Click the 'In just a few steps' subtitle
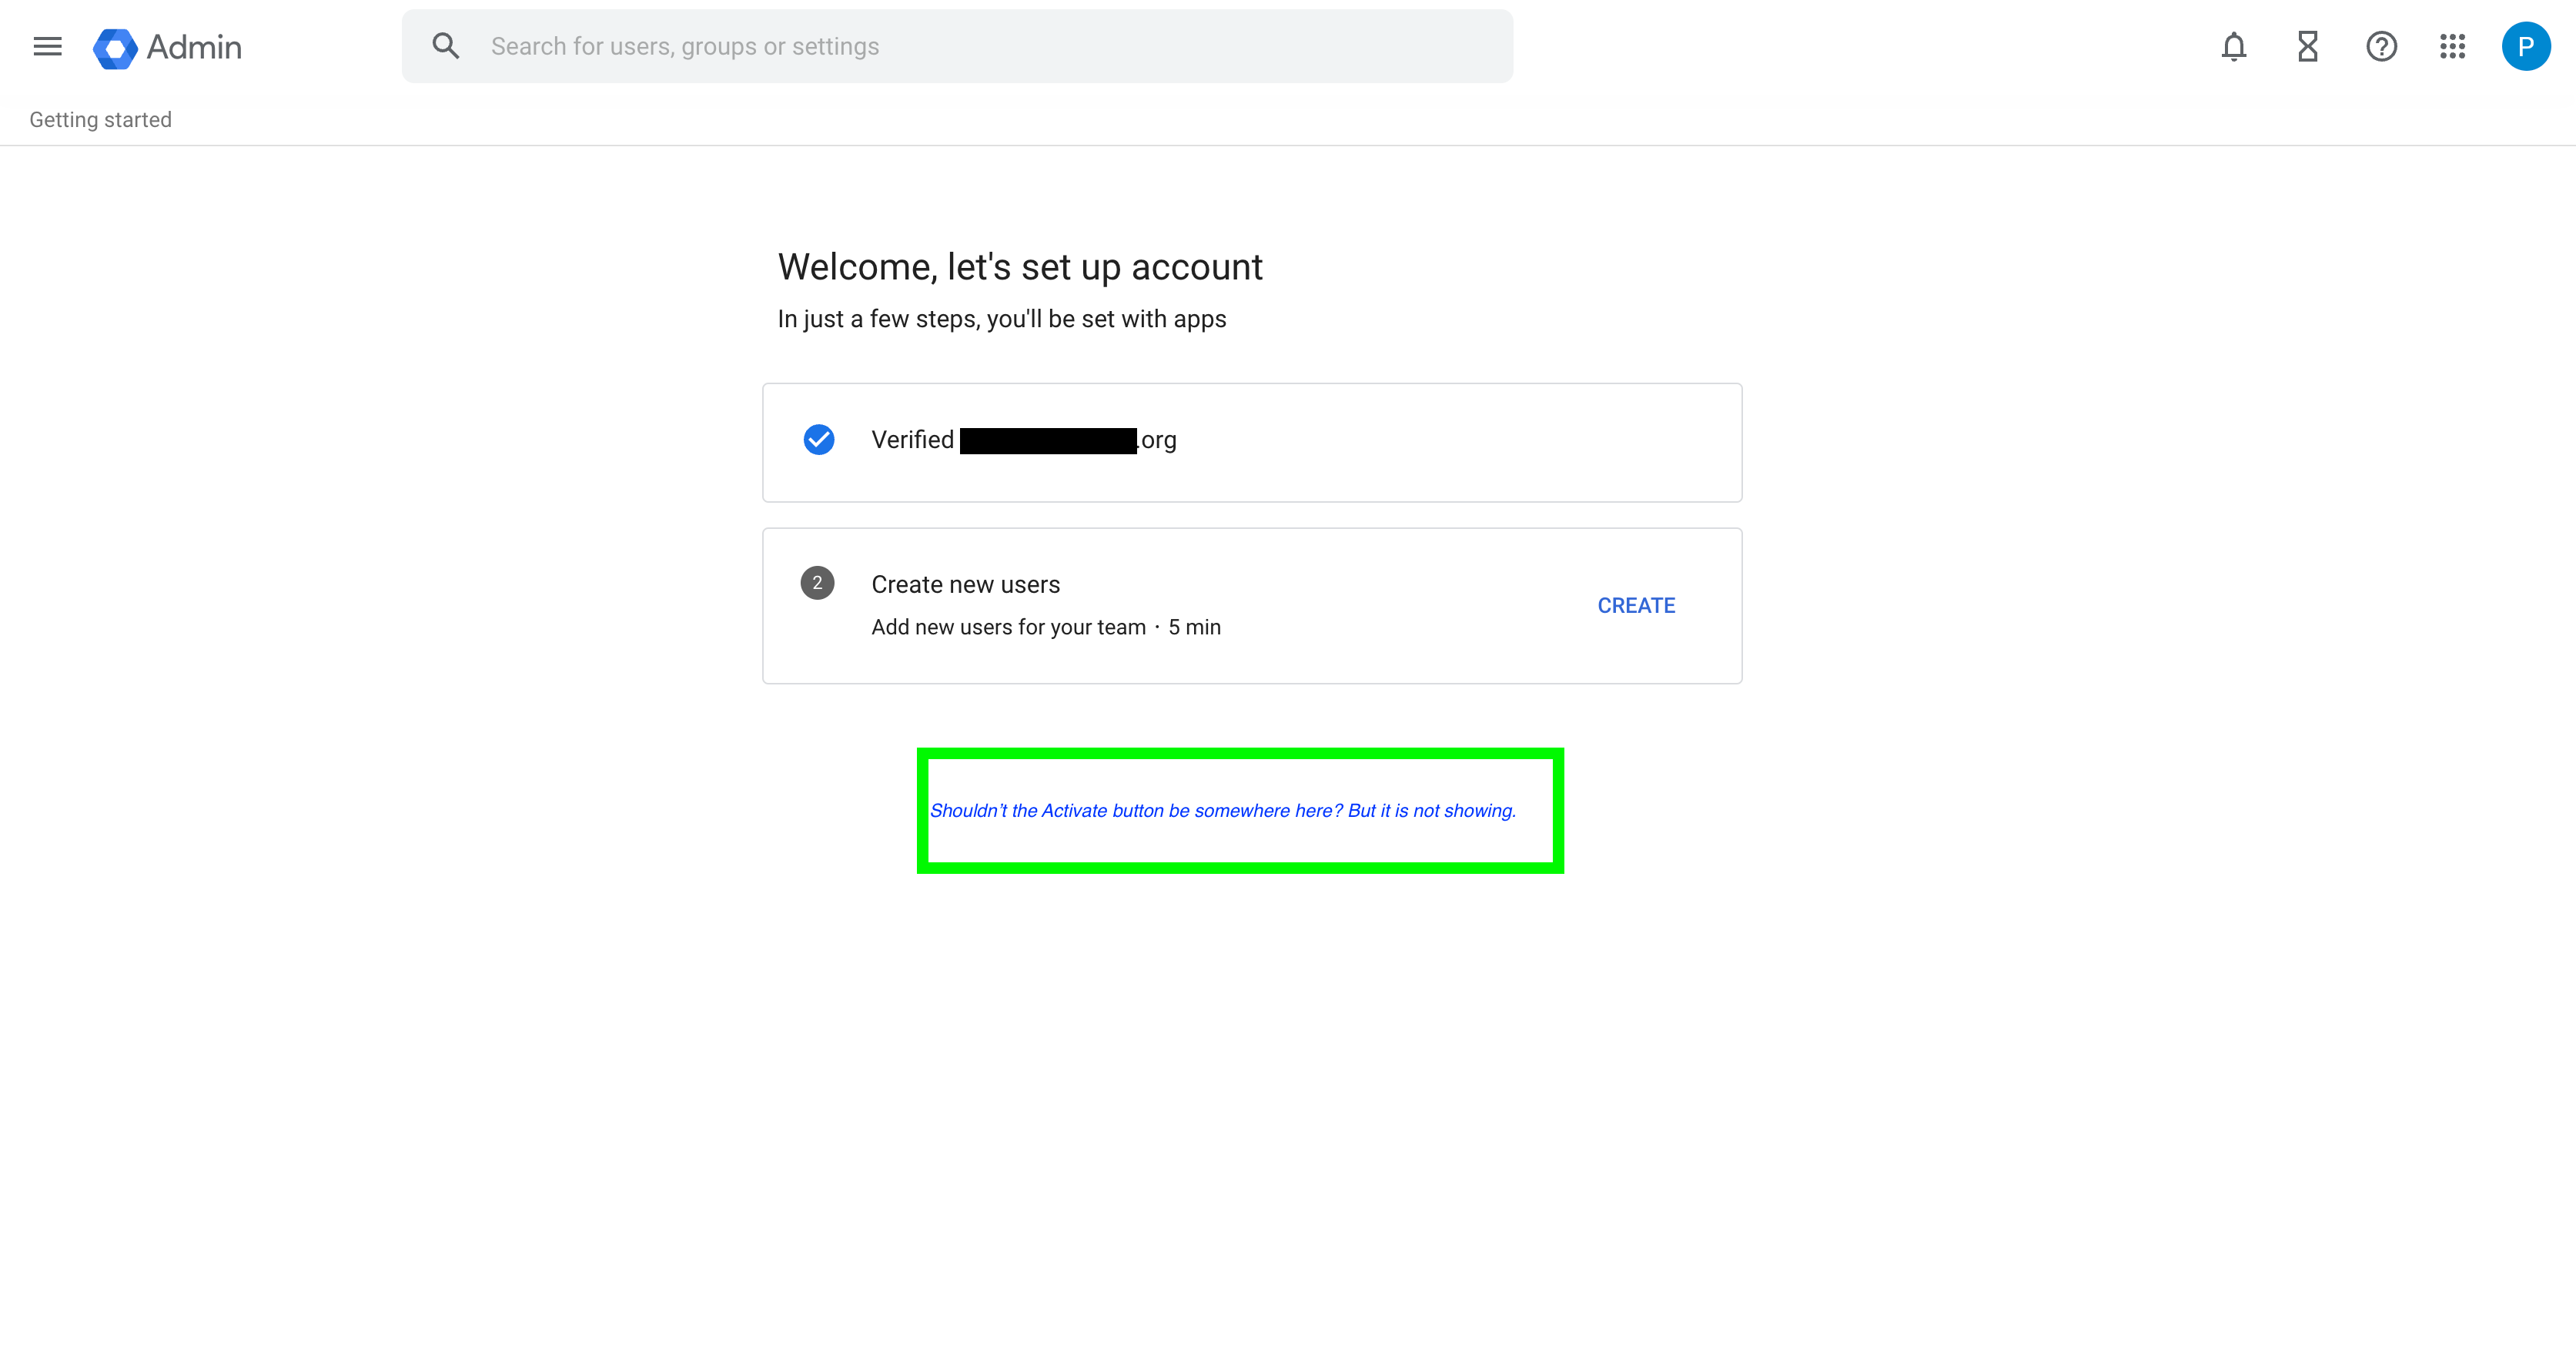Screen dimensions: 2576x1372 pos(1001,319)
